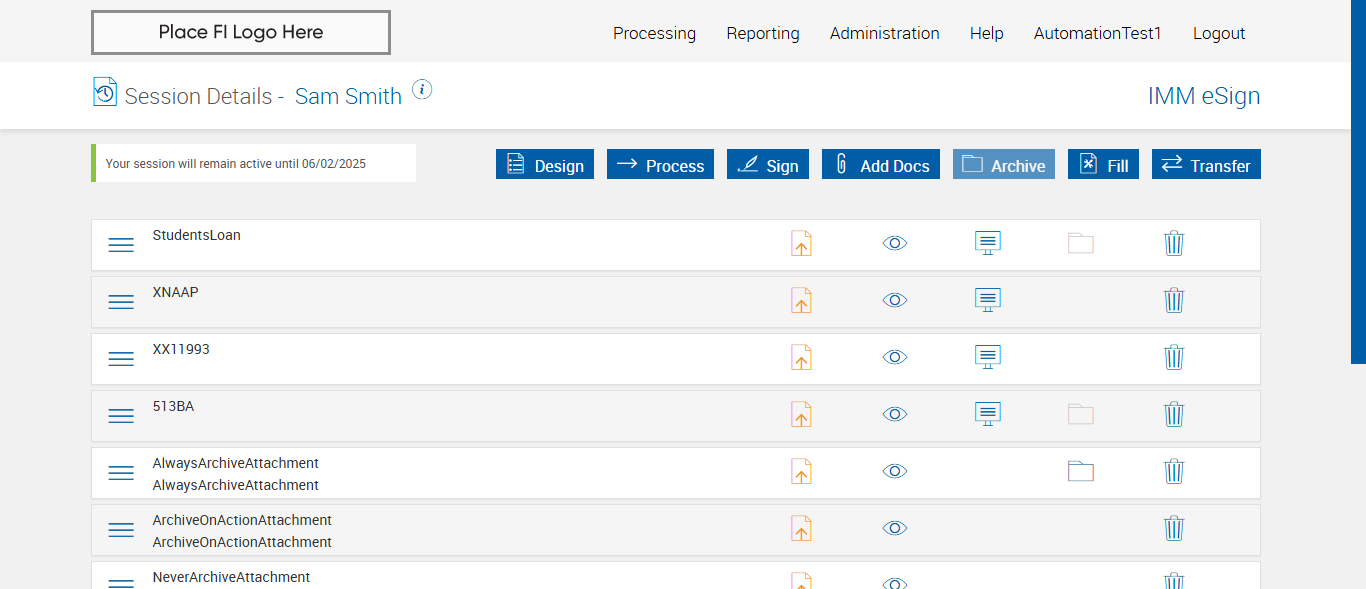Click the drag handle for 513BA row
Screen dimensions: 1366x589
(x=121, y=416)
